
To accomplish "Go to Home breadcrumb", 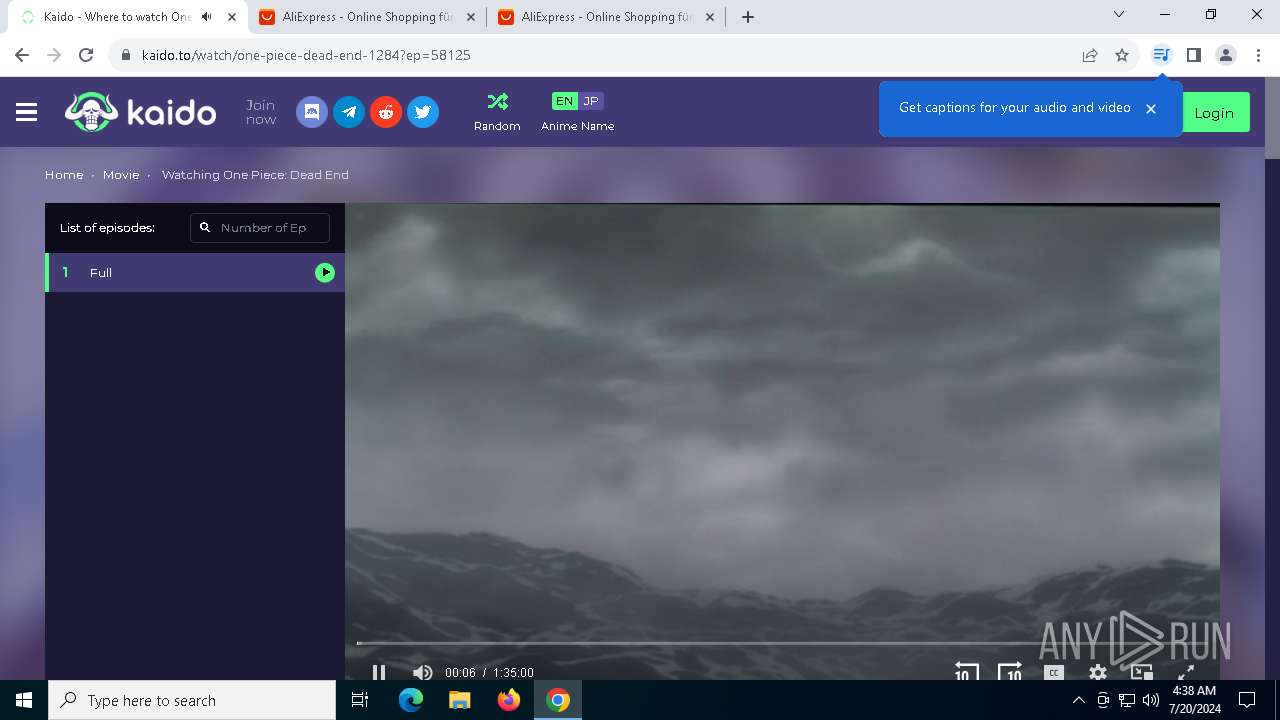I will pyautogui.click(x=64, y=175).
